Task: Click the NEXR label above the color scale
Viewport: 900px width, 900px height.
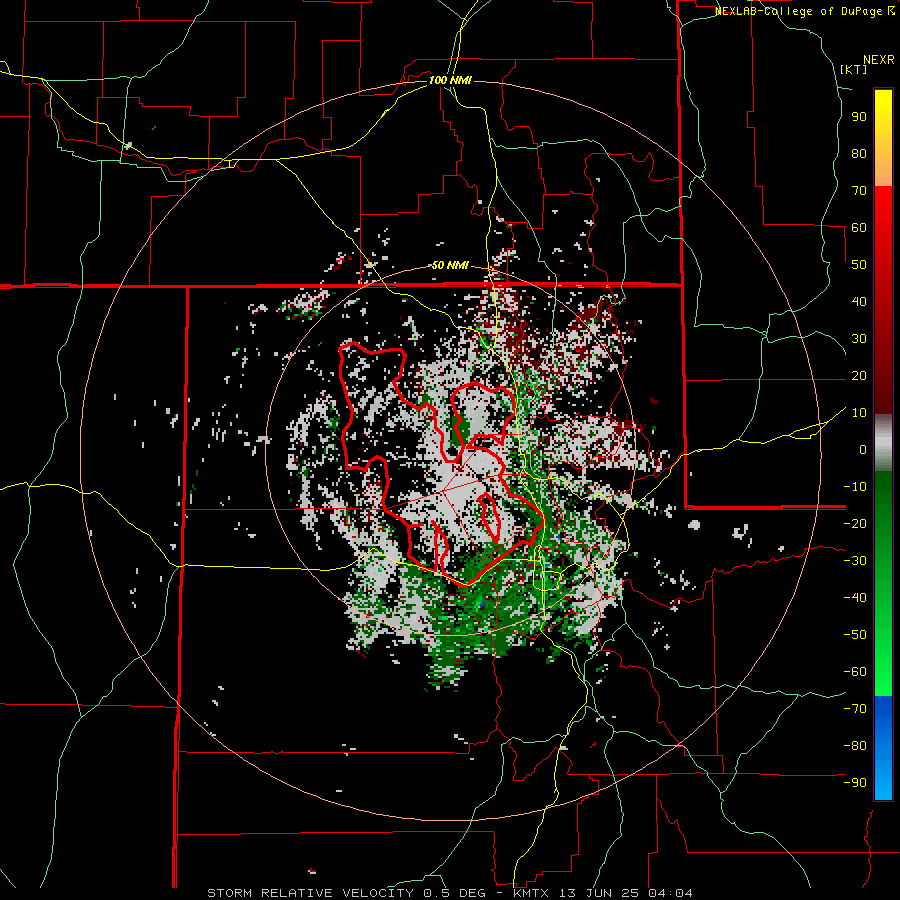Action: pyautogui.click(x=879, y=60)
